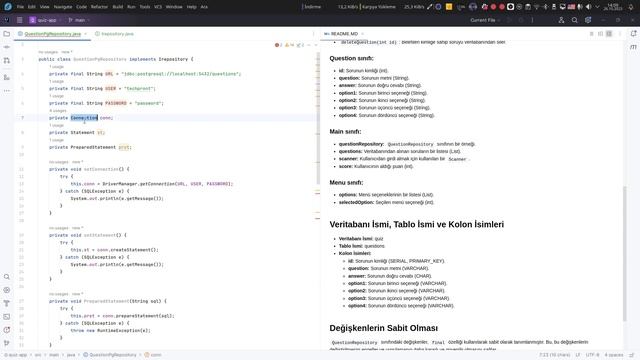Open the Commit tool window icon
This screenshot has height=360, width=640.
[x=7, y=47]
